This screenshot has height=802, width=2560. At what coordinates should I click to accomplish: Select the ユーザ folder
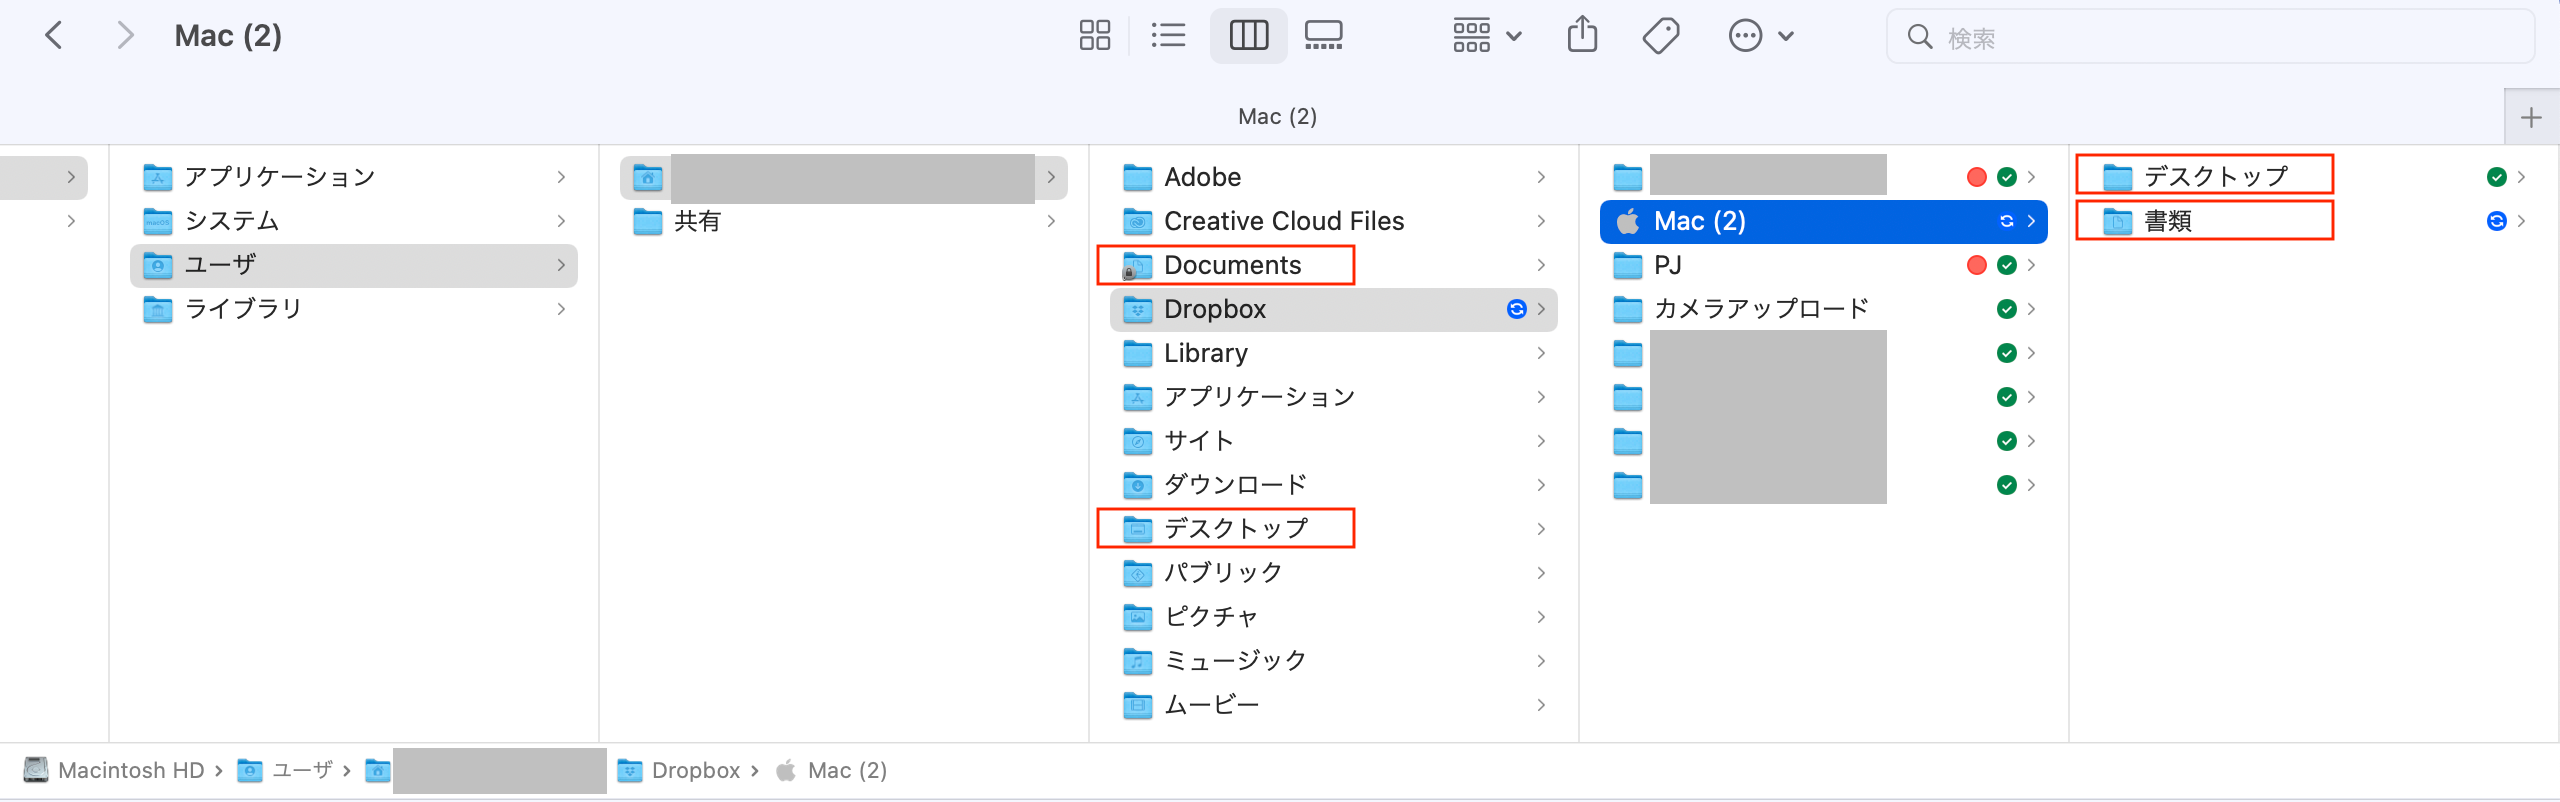click(354, 265)
